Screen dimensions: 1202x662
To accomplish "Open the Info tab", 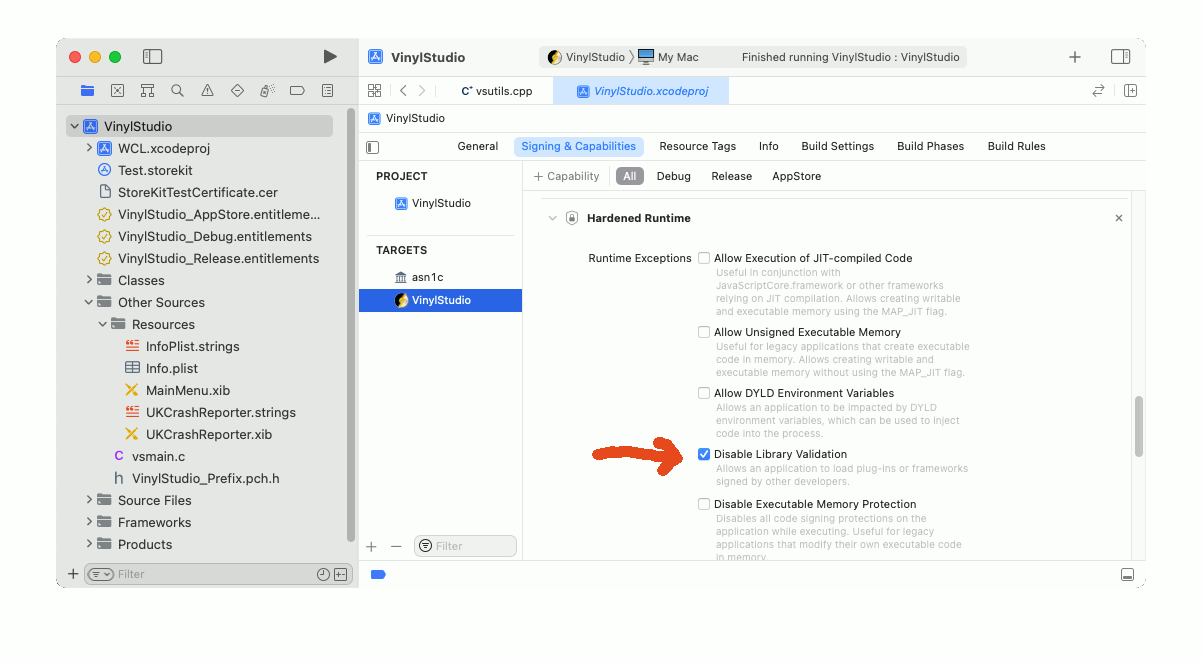I will coord(768,146).
